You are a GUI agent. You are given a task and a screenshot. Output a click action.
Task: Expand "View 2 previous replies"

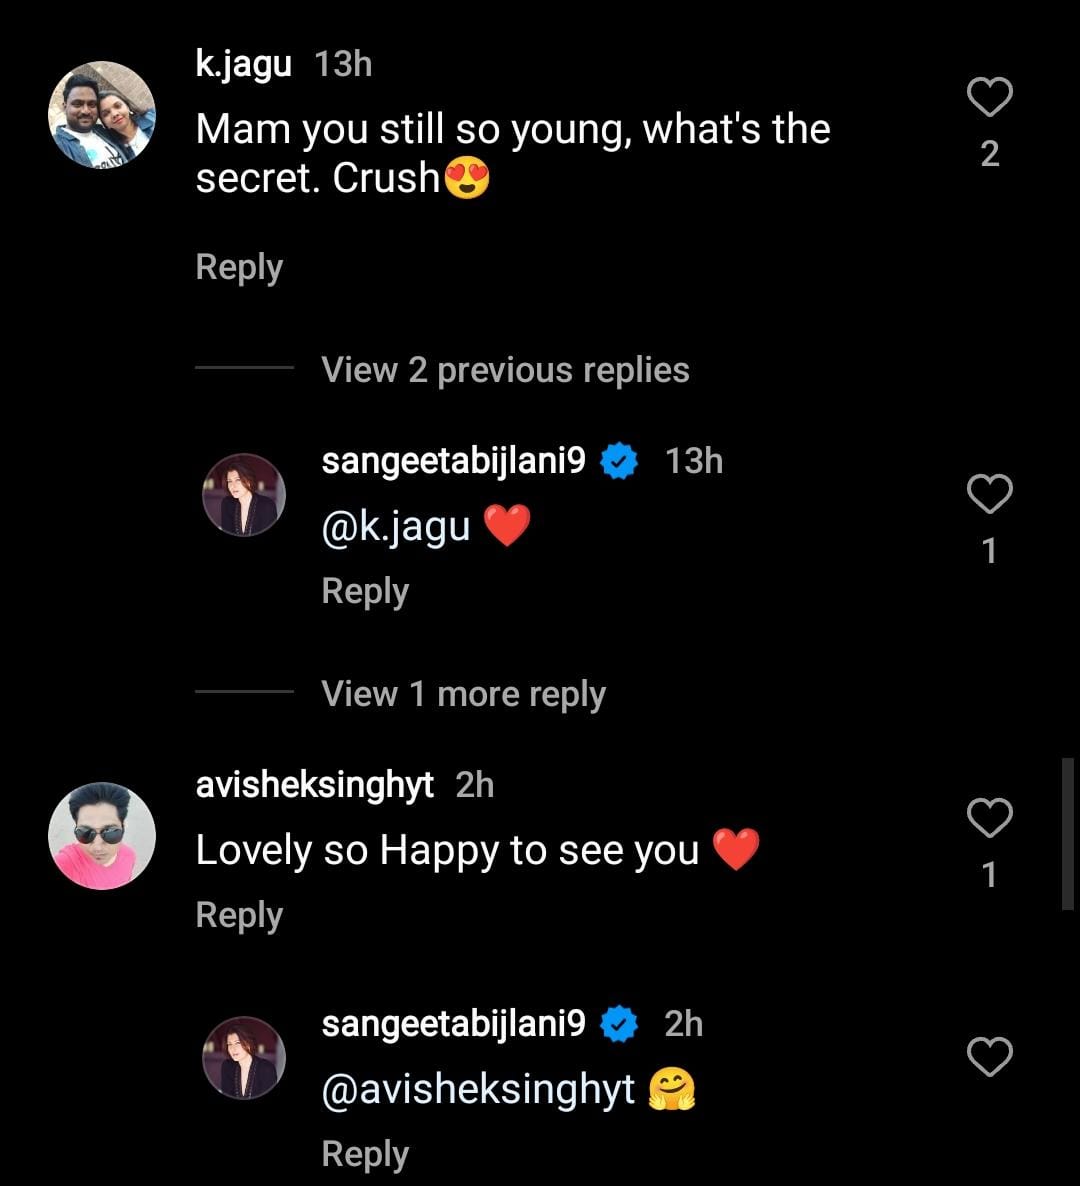[505, 370]
